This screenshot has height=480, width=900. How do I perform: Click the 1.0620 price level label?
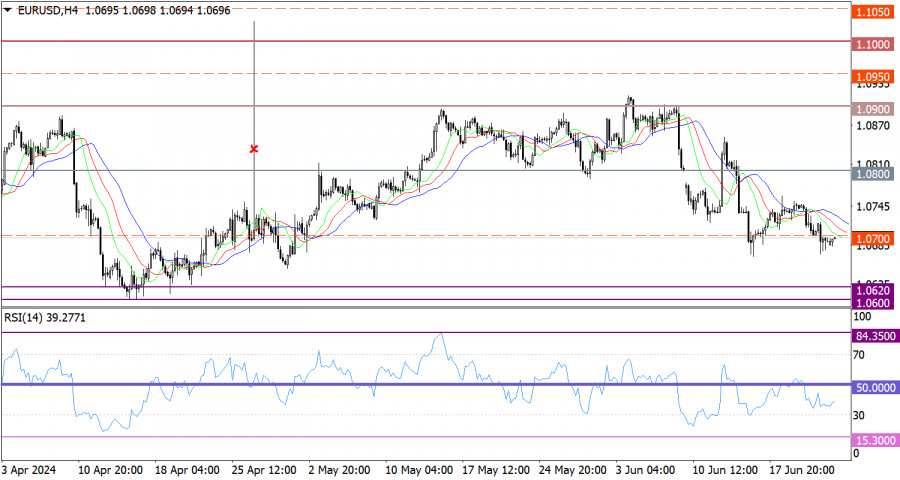pos(872,291)
